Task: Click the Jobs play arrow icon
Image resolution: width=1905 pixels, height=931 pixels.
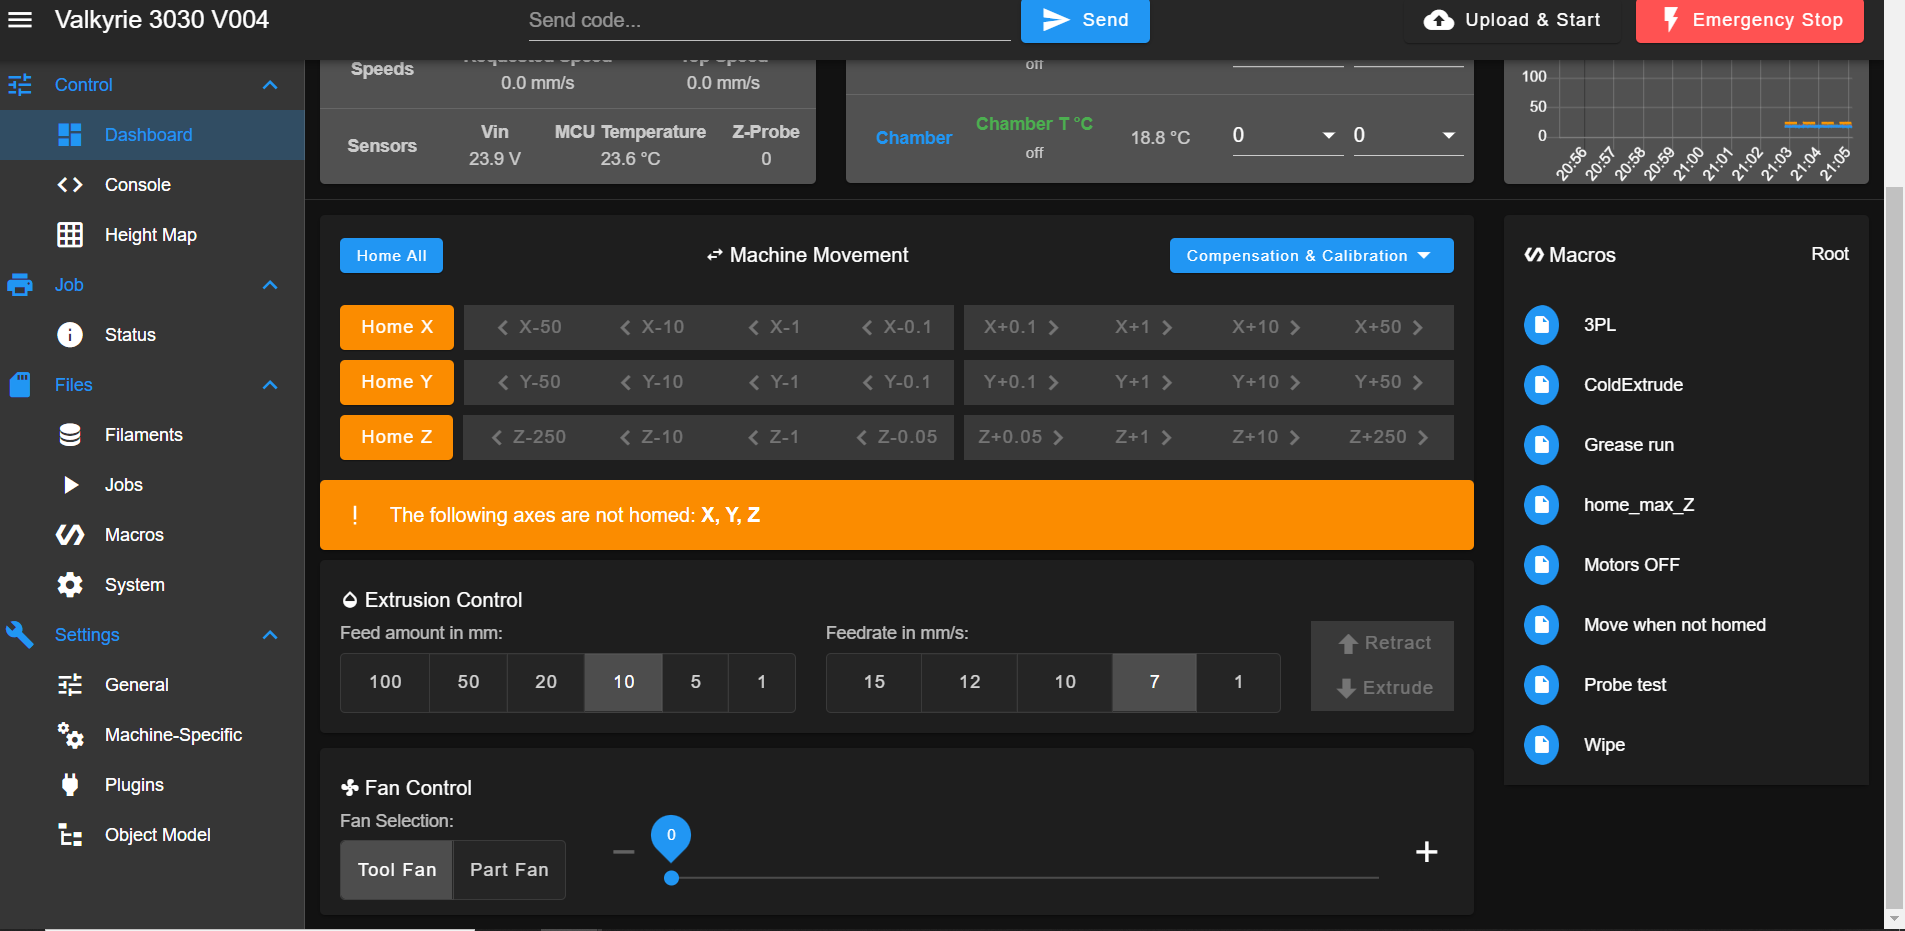Action: (71, 485)
